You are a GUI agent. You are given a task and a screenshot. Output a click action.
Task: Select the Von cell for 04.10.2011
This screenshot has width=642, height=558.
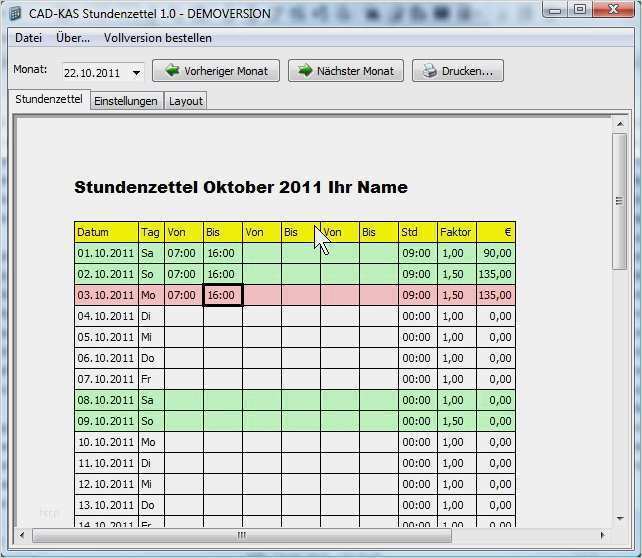tap(183, 316)
